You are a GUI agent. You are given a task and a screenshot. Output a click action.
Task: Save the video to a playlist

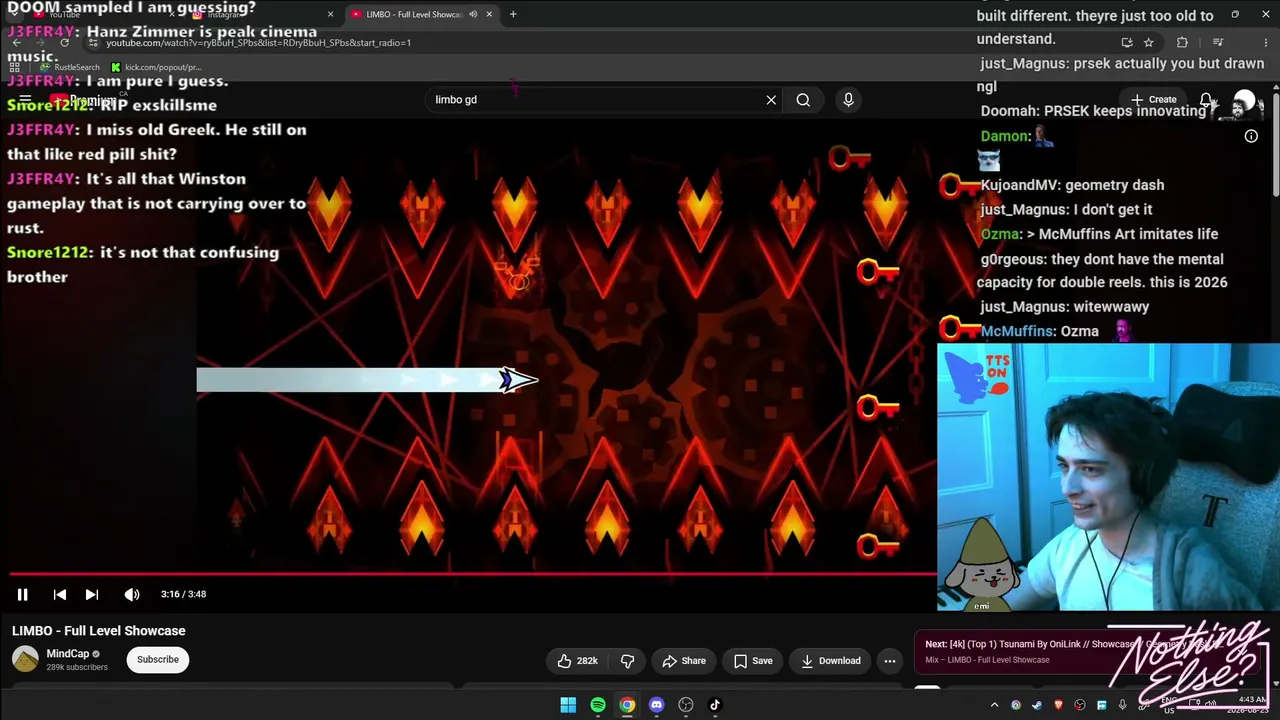click(x=752, y=661)
